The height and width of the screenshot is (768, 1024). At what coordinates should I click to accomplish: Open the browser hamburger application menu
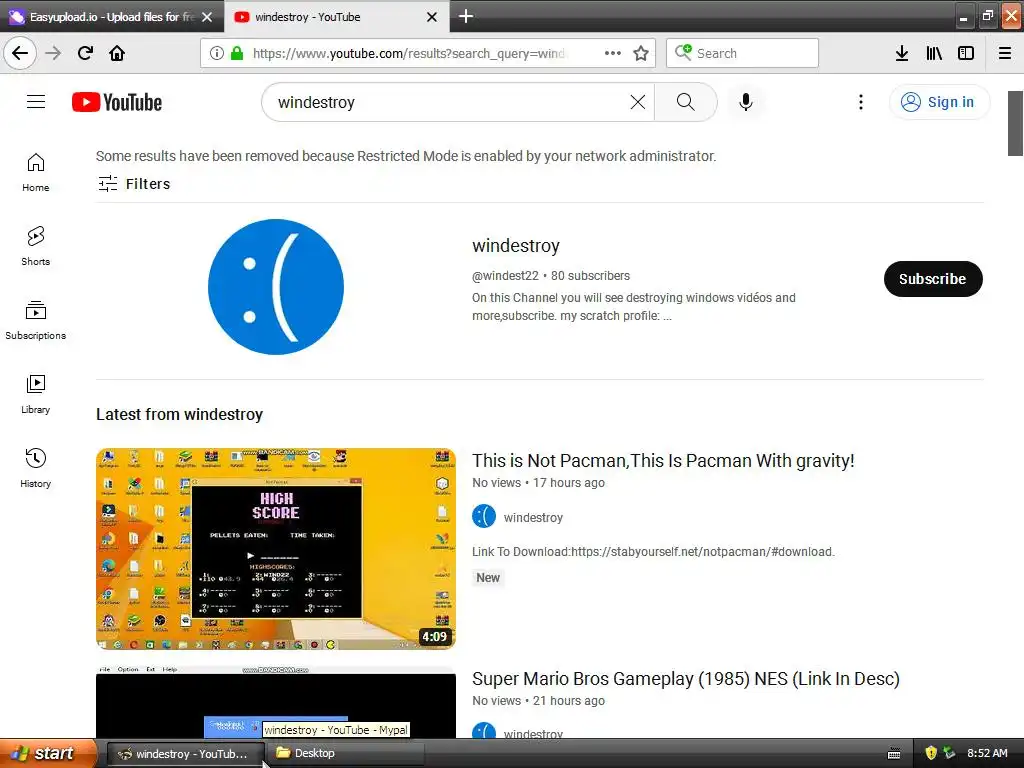pyautogui.click(x=1005, y=53)
